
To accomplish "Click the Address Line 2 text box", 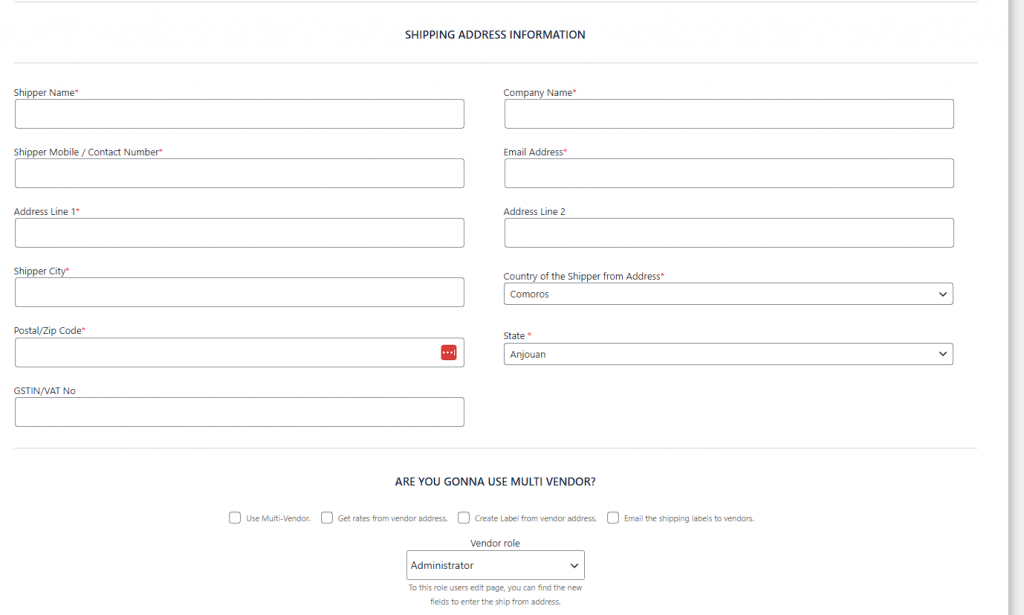I will tap(728, 233).
